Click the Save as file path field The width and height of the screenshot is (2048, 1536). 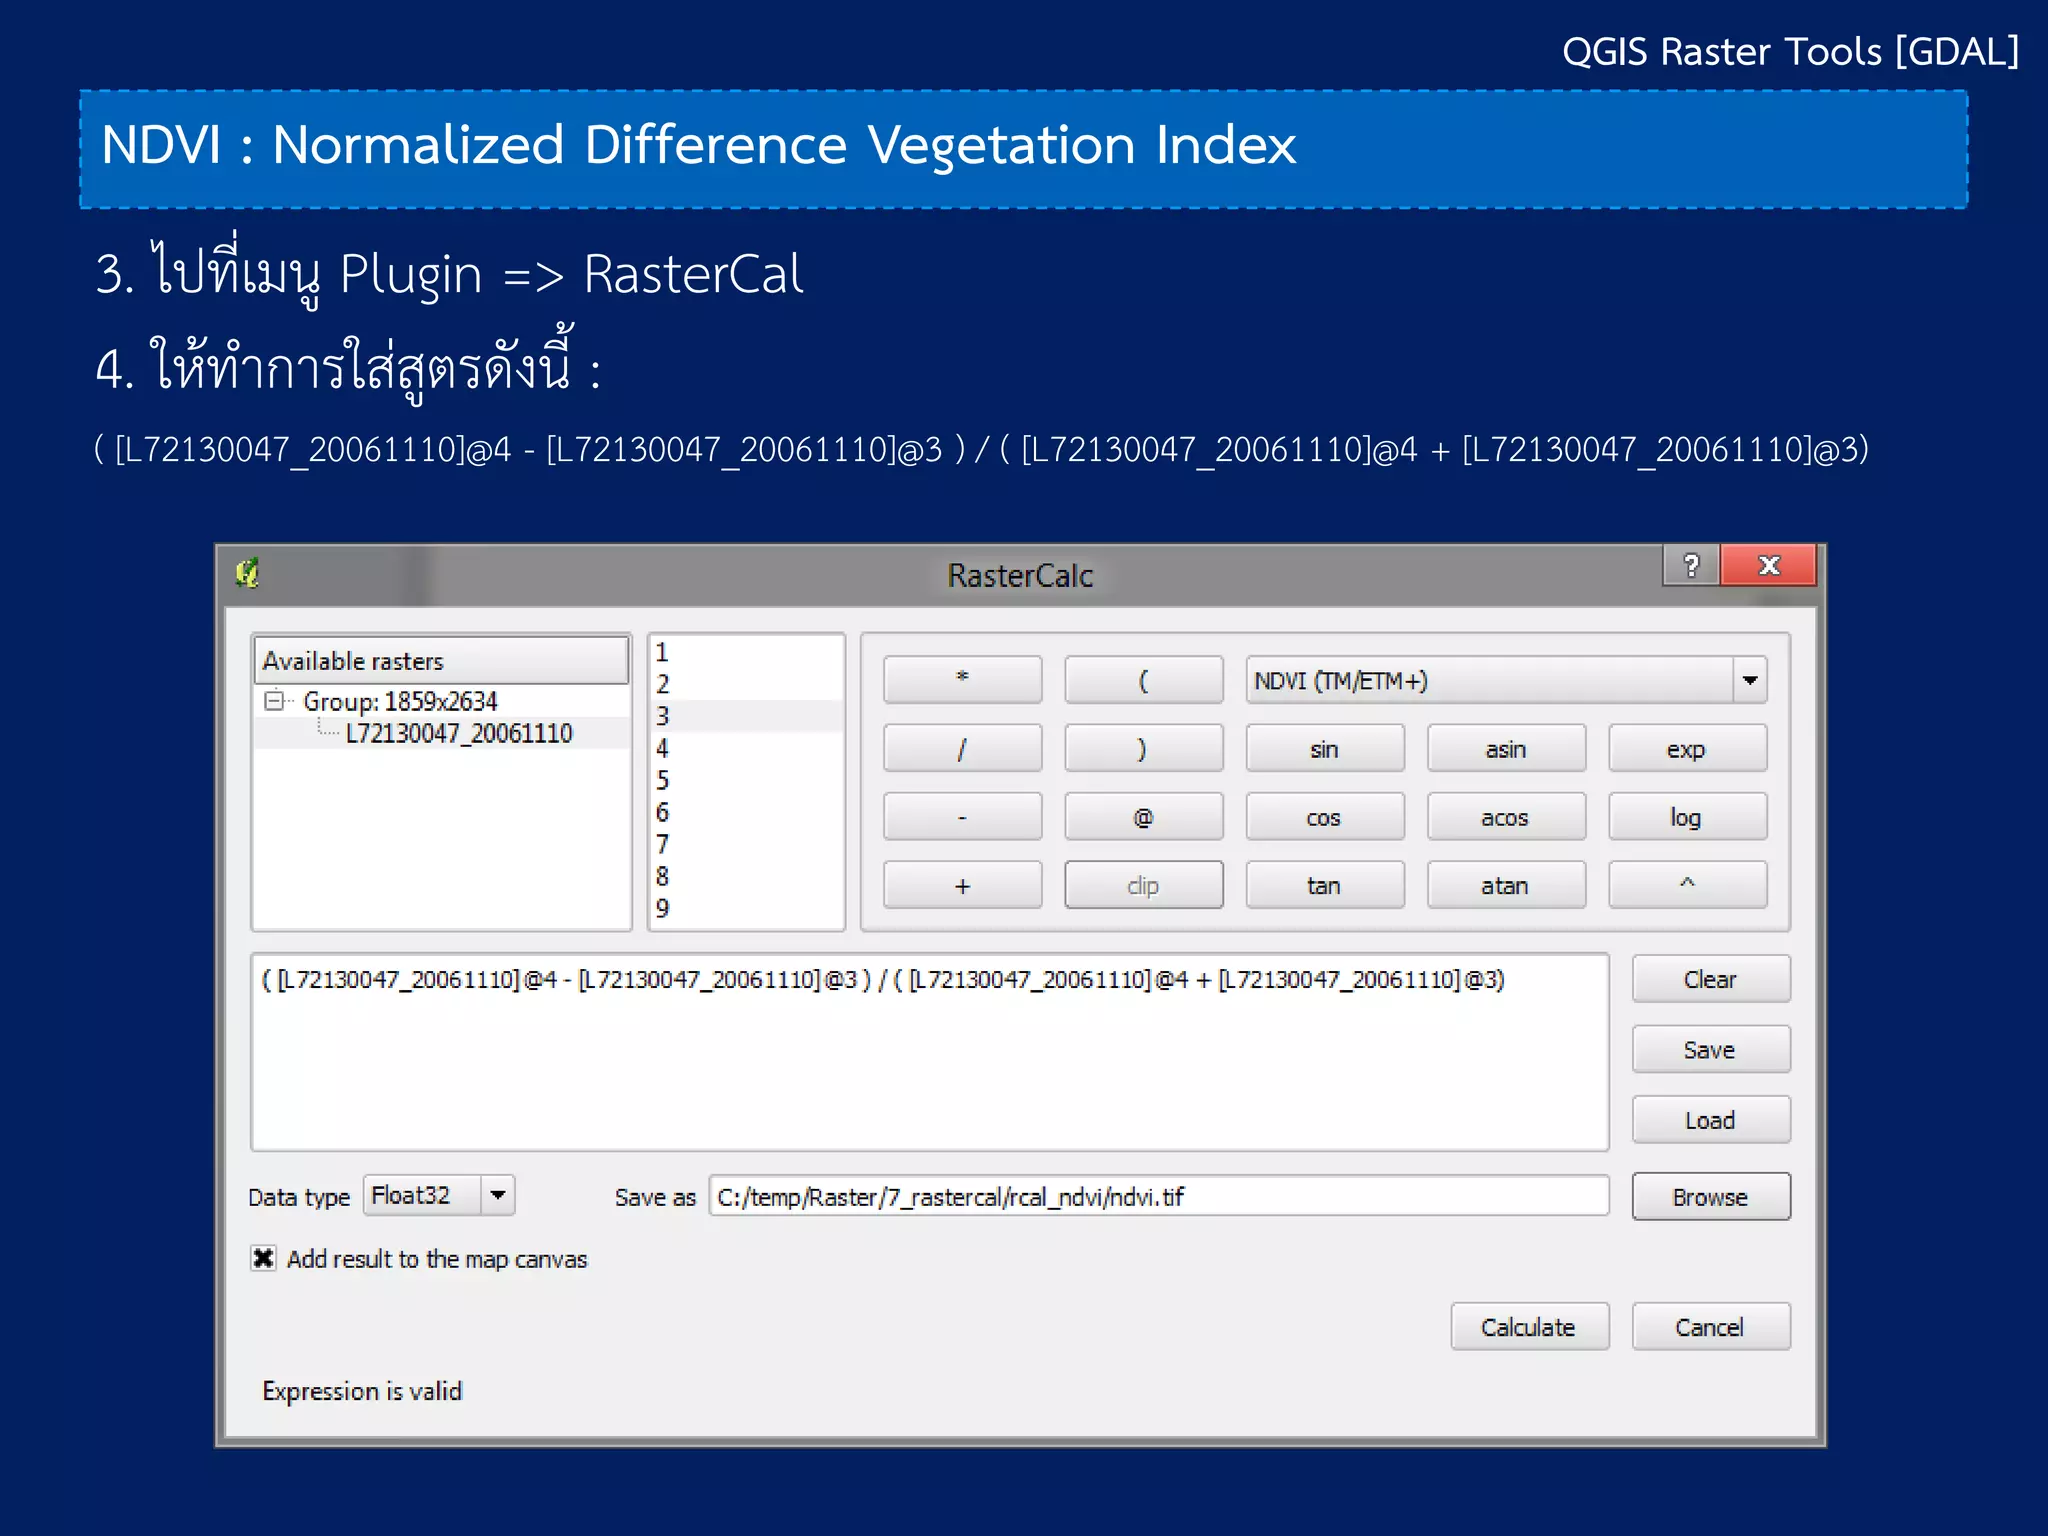pos(1159,1196)
